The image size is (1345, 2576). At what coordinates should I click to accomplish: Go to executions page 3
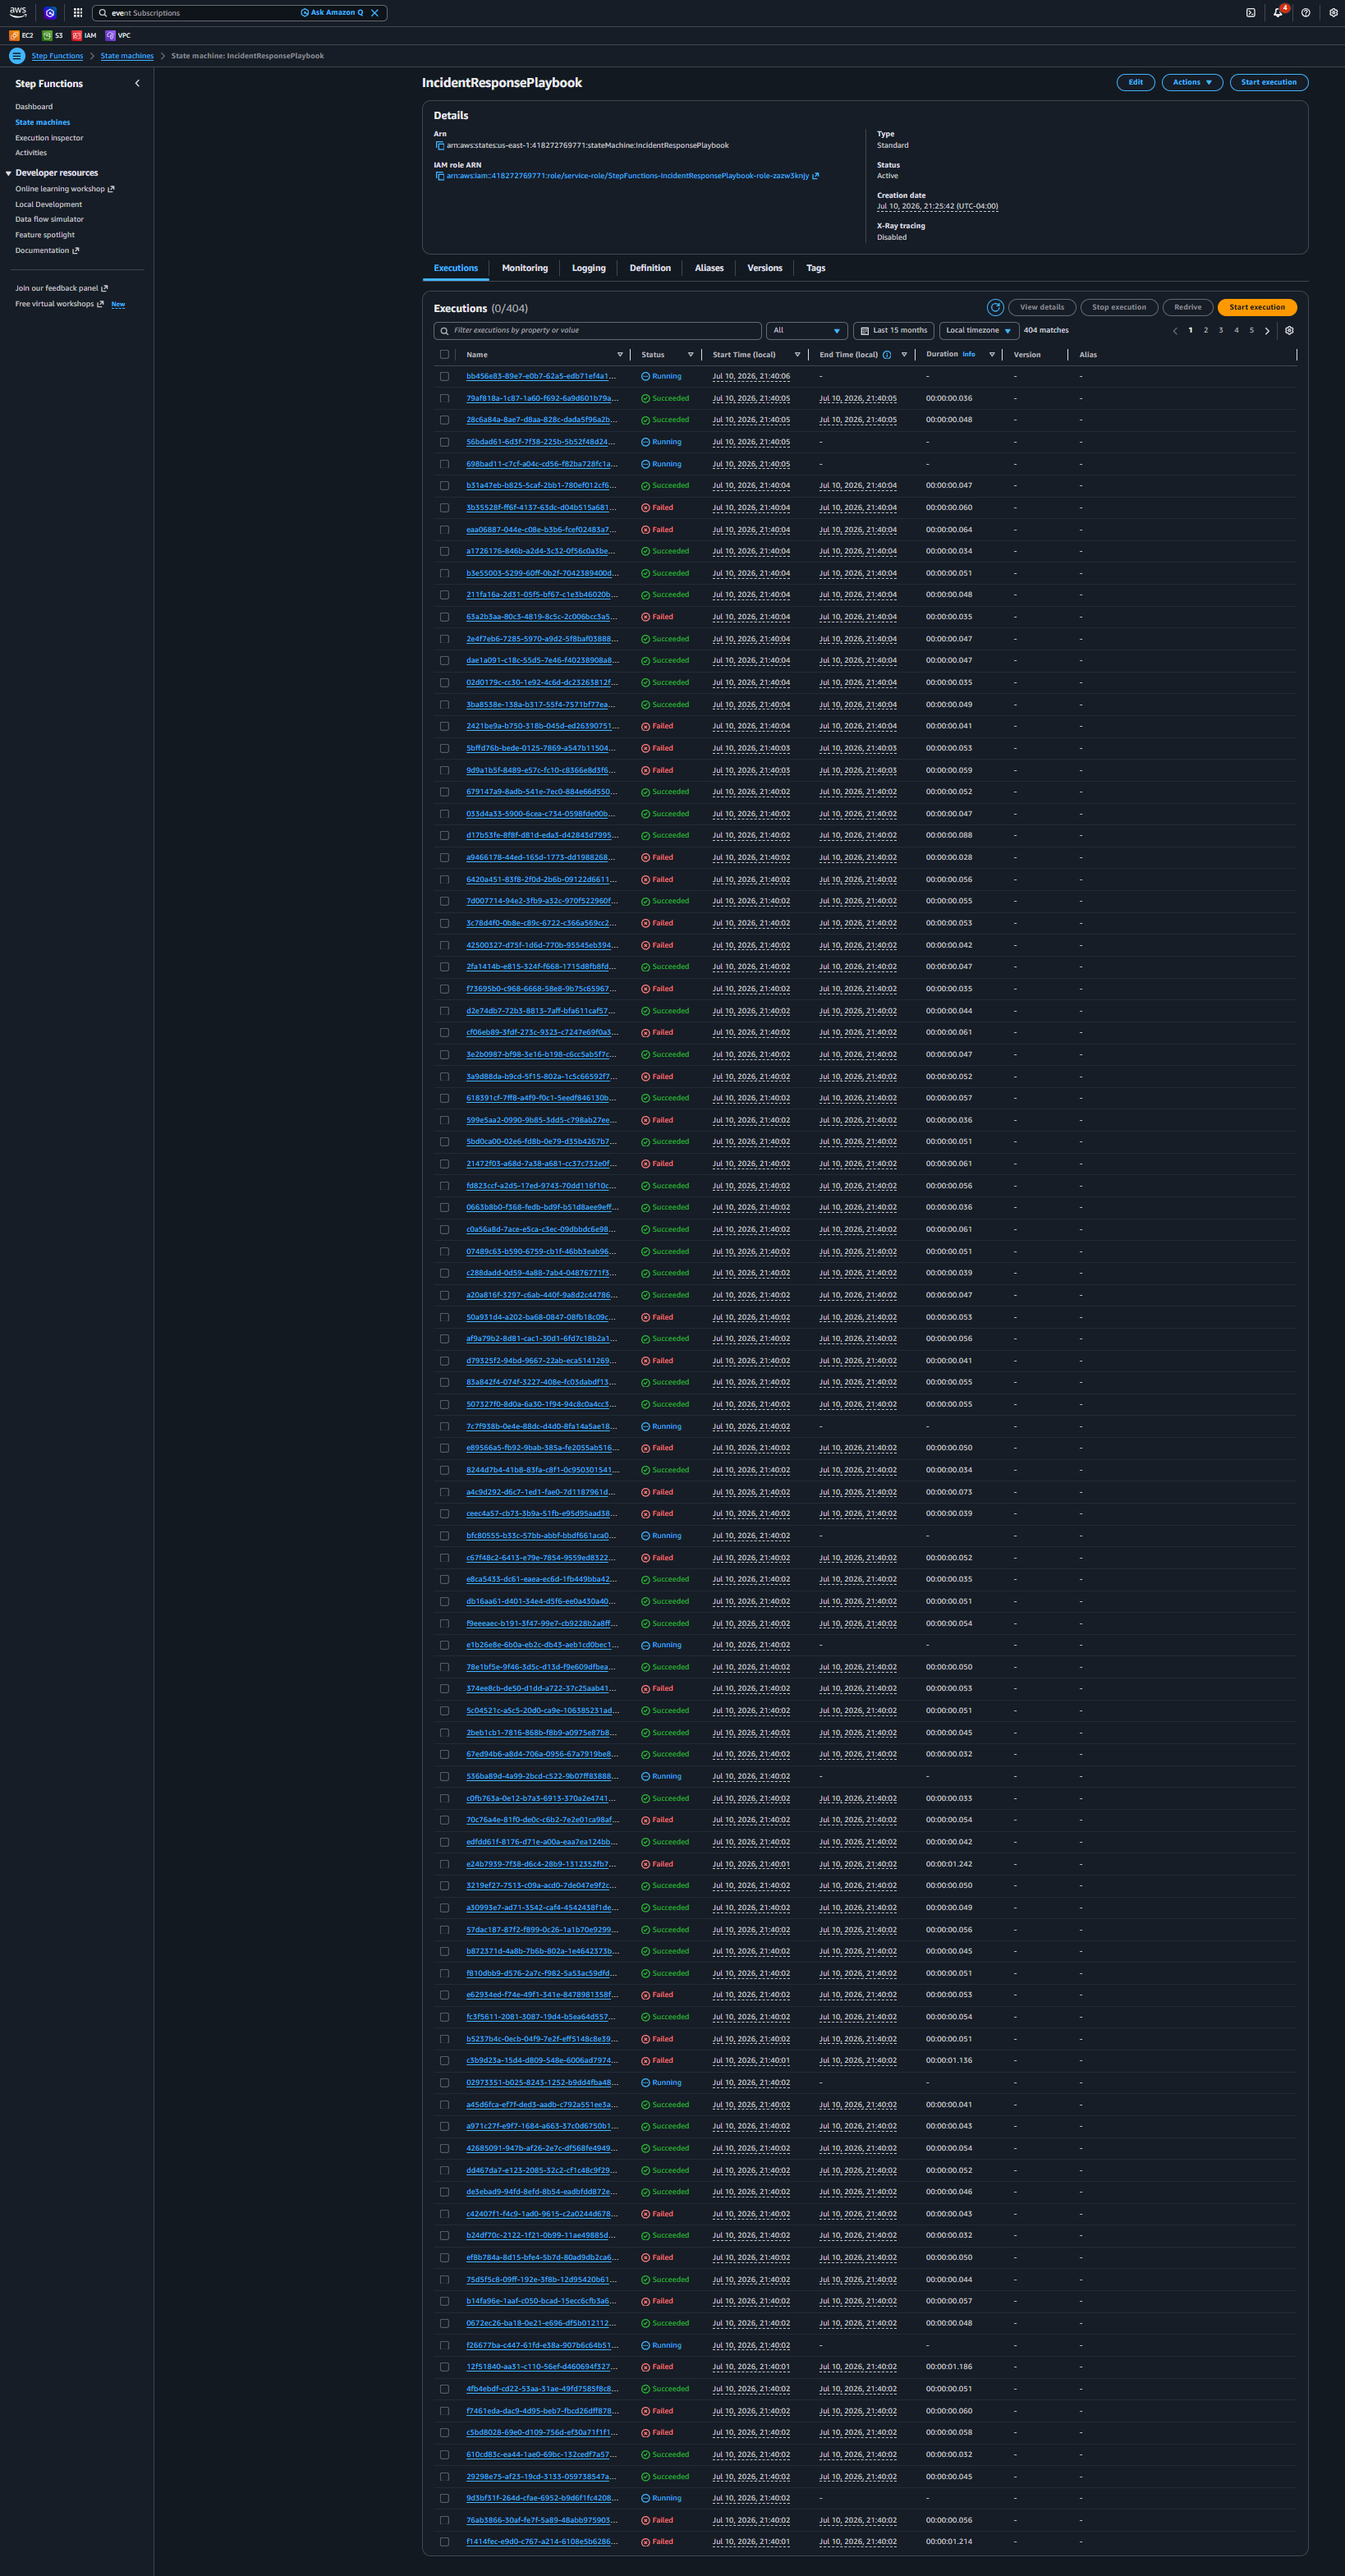click(x=1221, y=331)
